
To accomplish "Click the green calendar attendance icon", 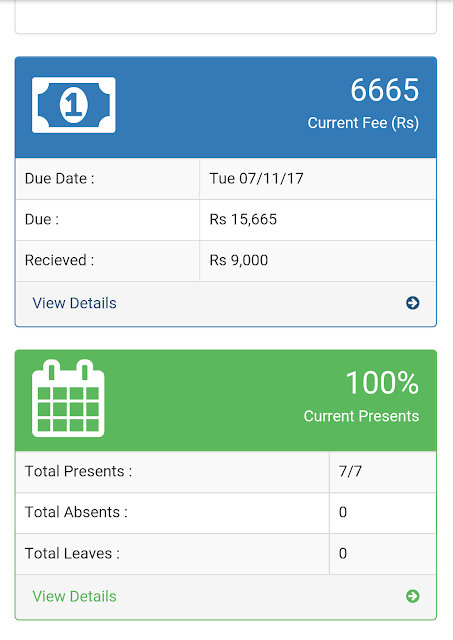I will click(x=68, y=398).
